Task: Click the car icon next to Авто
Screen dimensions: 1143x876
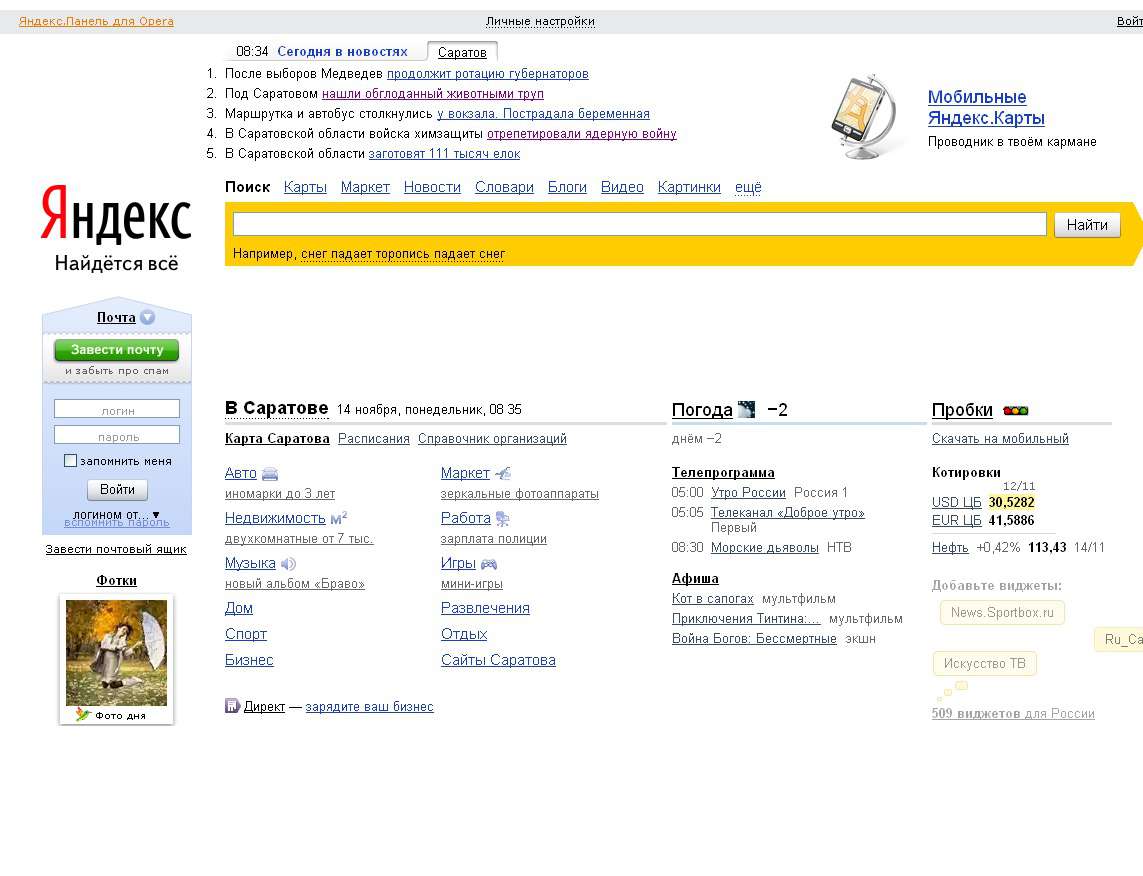Action: click(x=270, y=474)
